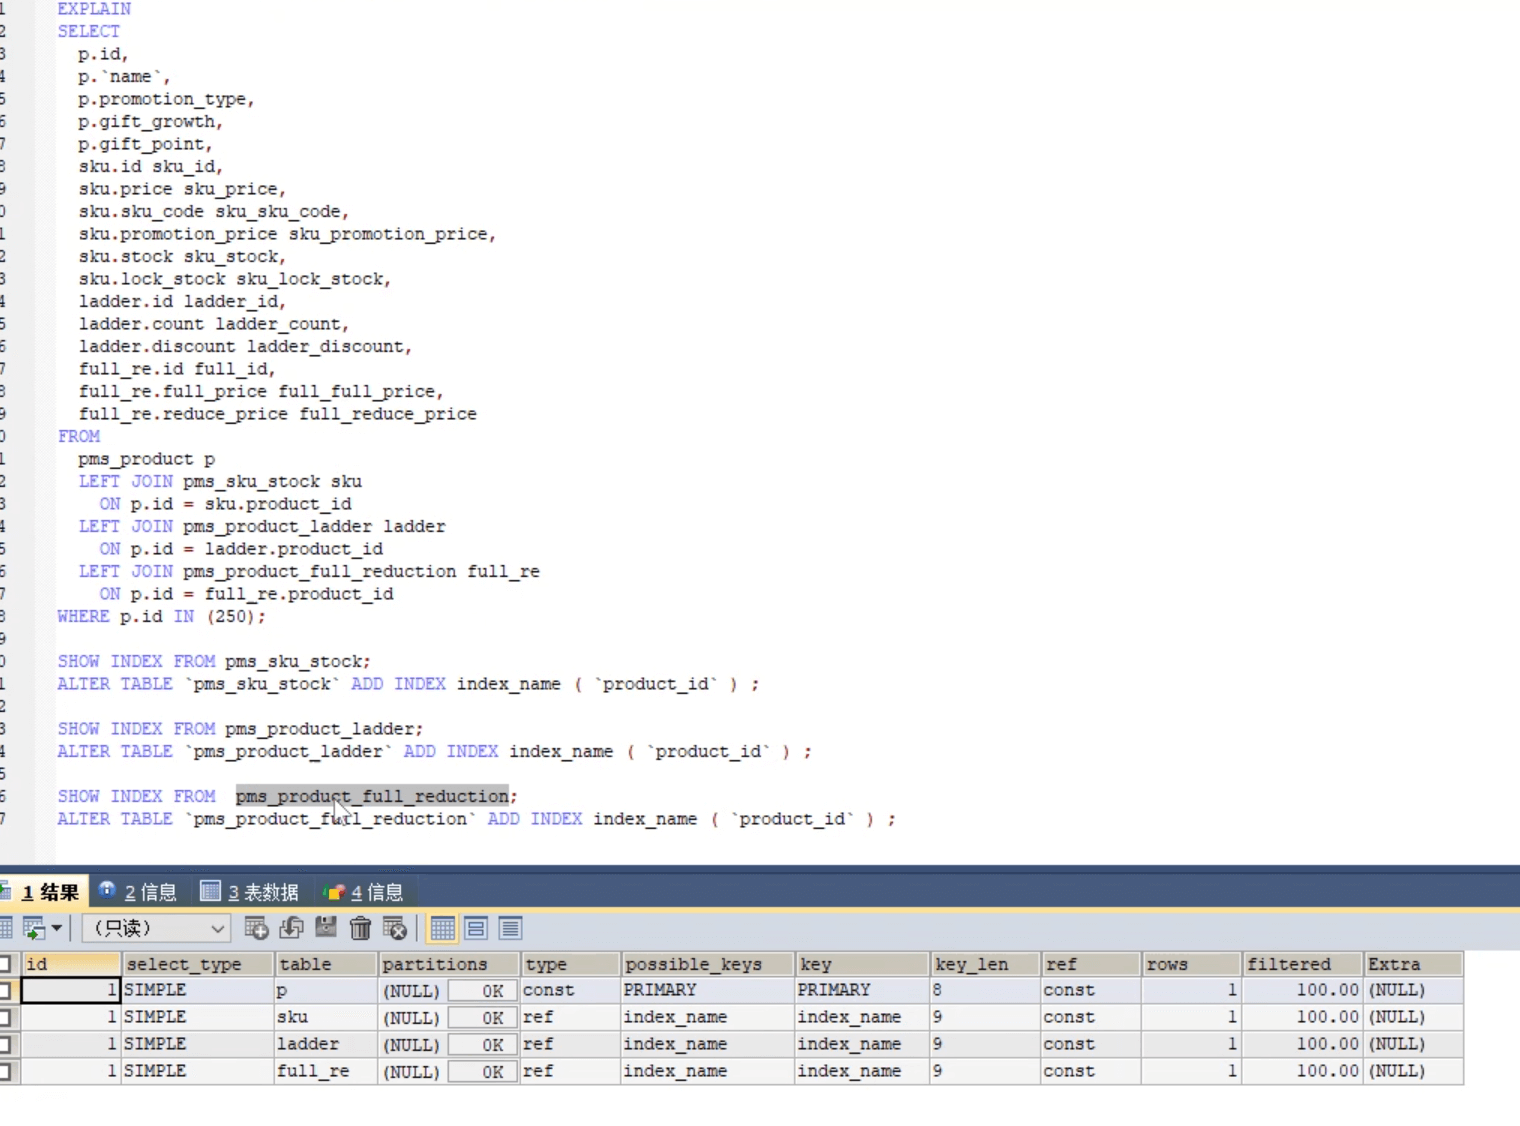Click the duplicate row icon

click(291, 929)
